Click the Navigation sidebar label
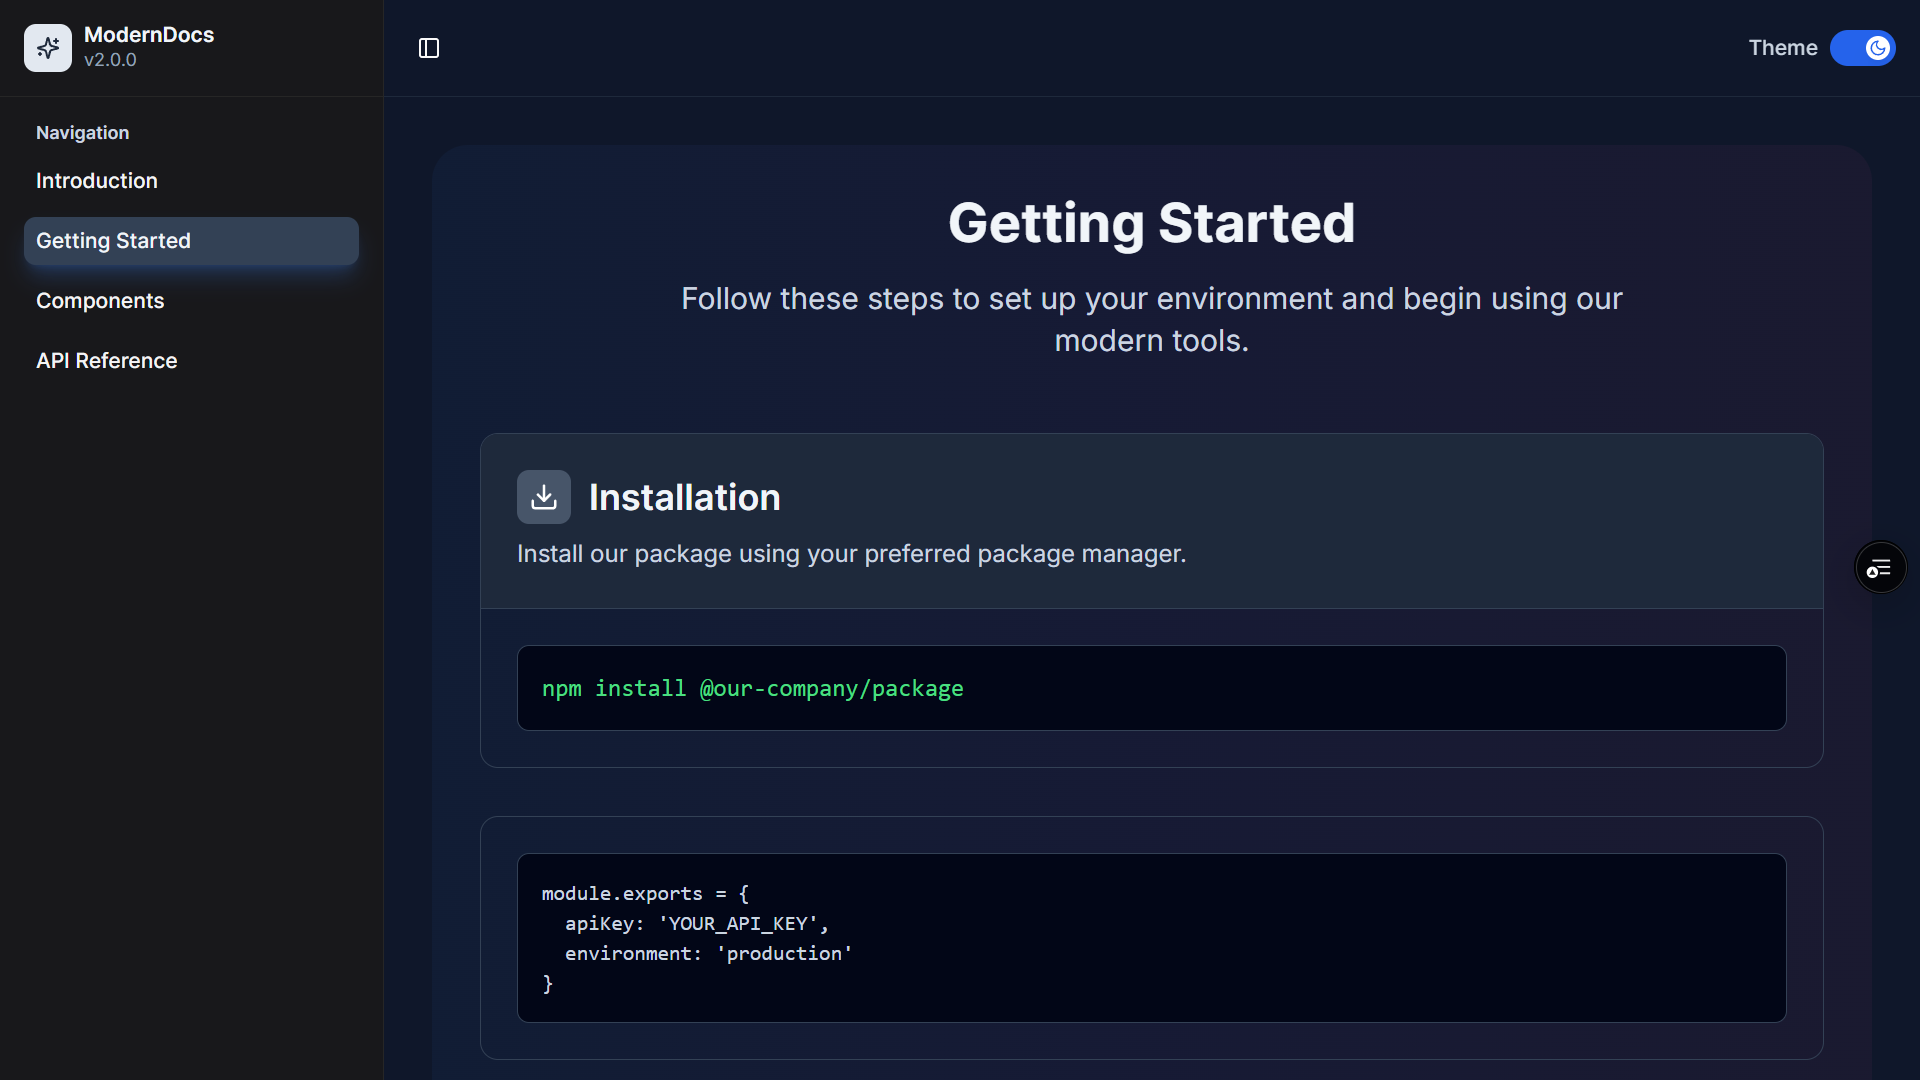Image resolution: width=1920 pixels, height=1080 pixels. coord(82,133)
